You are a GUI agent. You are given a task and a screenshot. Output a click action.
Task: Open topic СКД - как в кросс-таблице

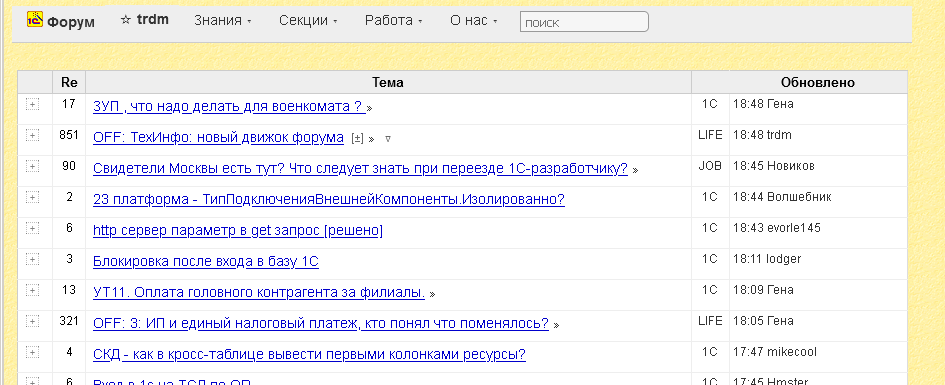coord(309,354)
